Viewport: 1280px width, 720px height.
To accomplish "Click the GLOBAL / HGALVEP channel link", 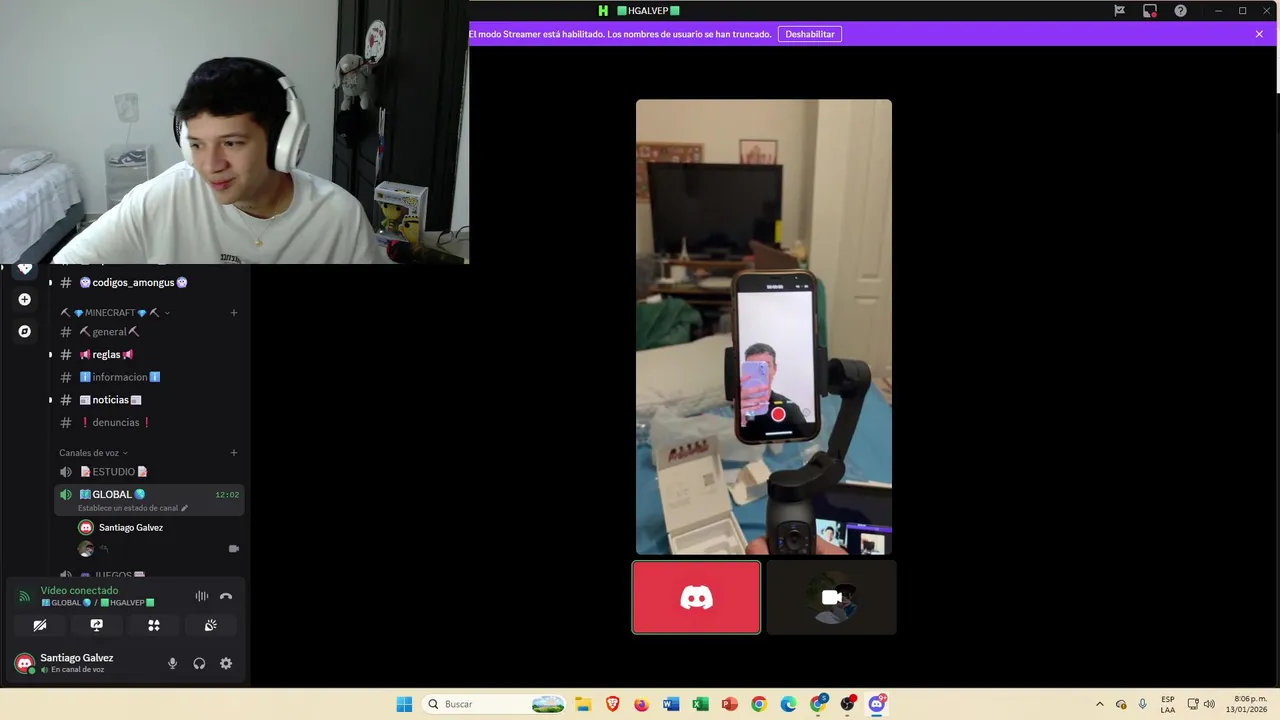I will 98,603.
